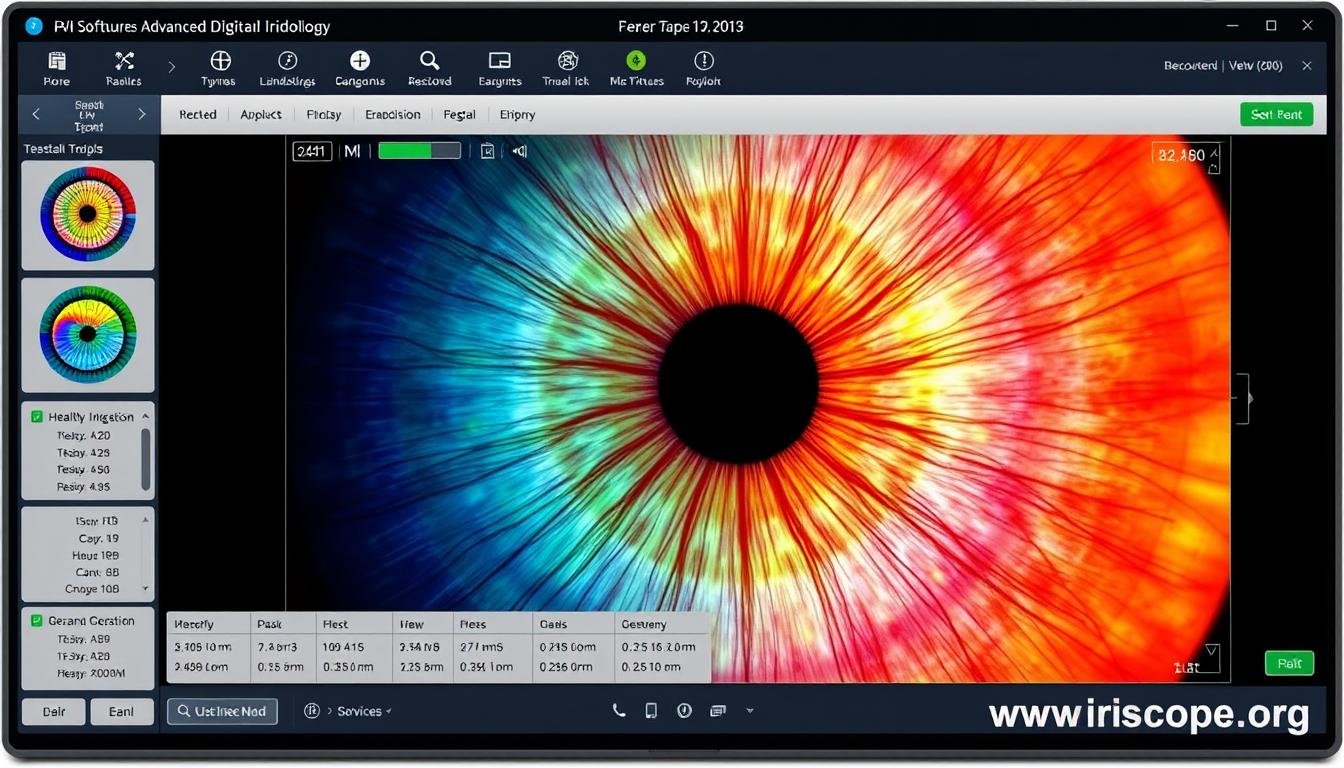Open the Tymes crosshair tool
The height and width of the screenshot is (768, 1344).
pyautogui.click(x=219, y=62)
